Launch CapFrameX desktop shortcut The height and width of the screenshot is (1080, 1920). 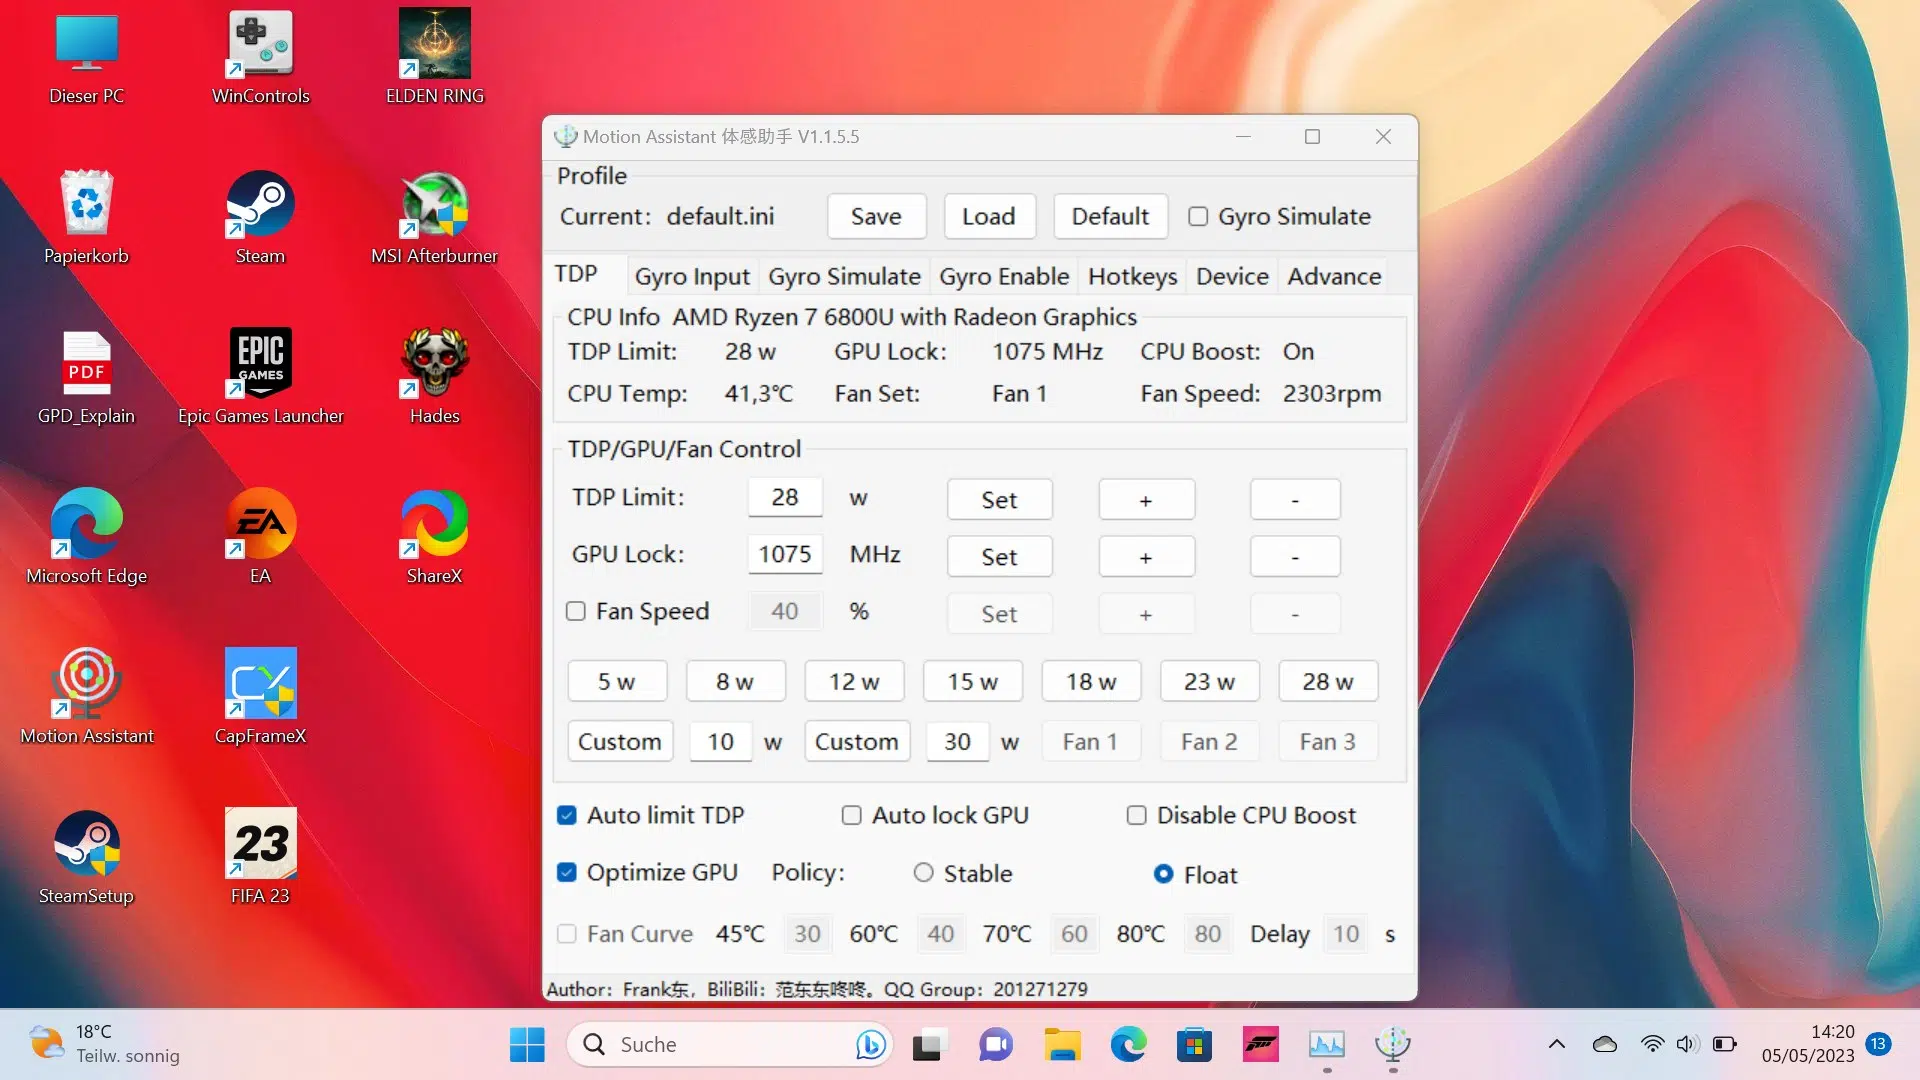coord(260,698)
